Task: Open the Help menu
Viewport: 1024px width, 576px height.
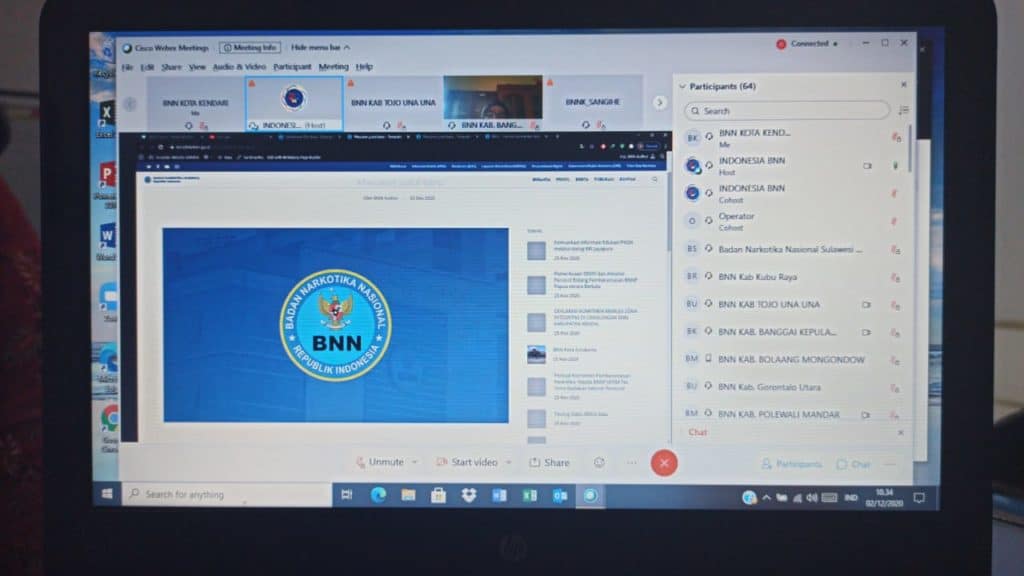Action: coord(364,67)
